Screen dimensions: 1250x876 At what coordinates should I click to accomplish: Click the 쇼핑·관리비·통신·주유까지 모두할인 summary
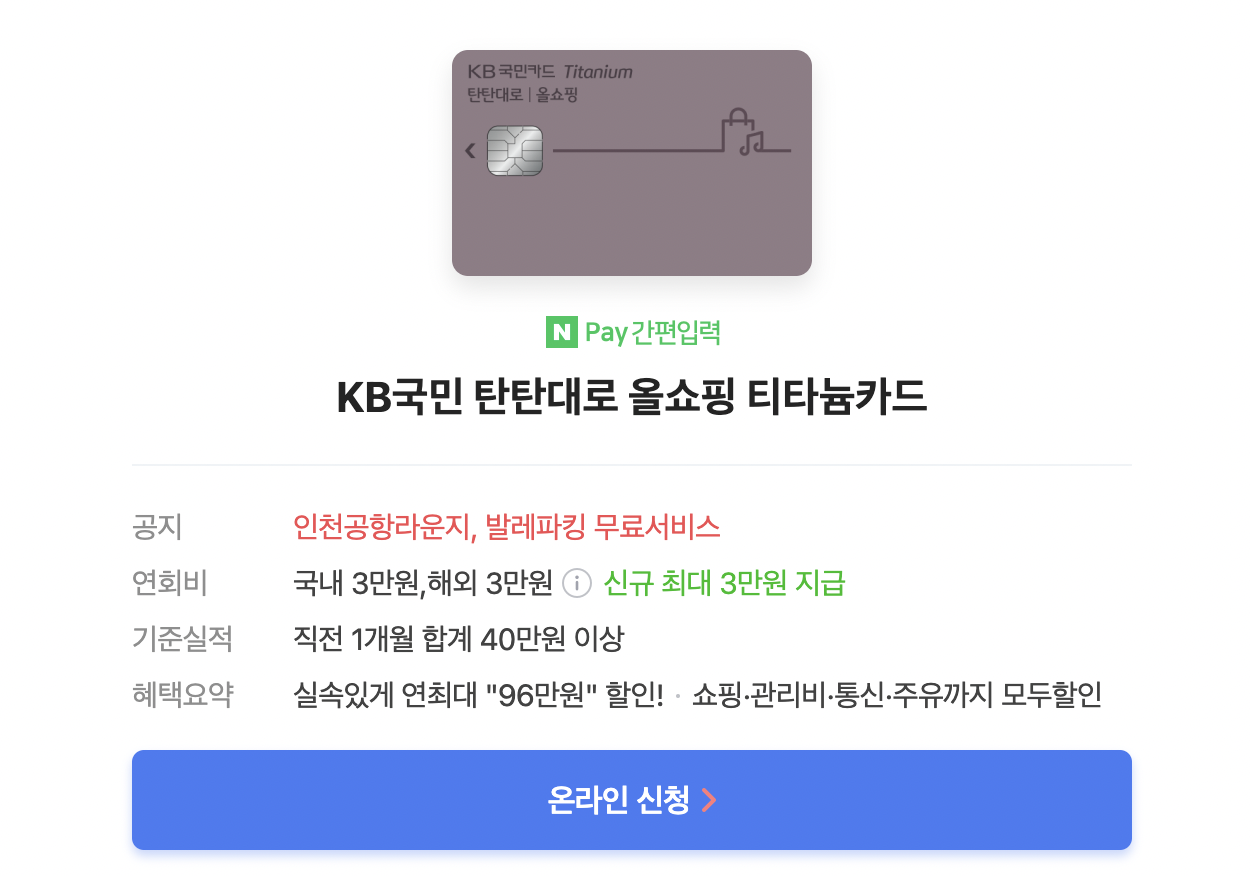897,694
